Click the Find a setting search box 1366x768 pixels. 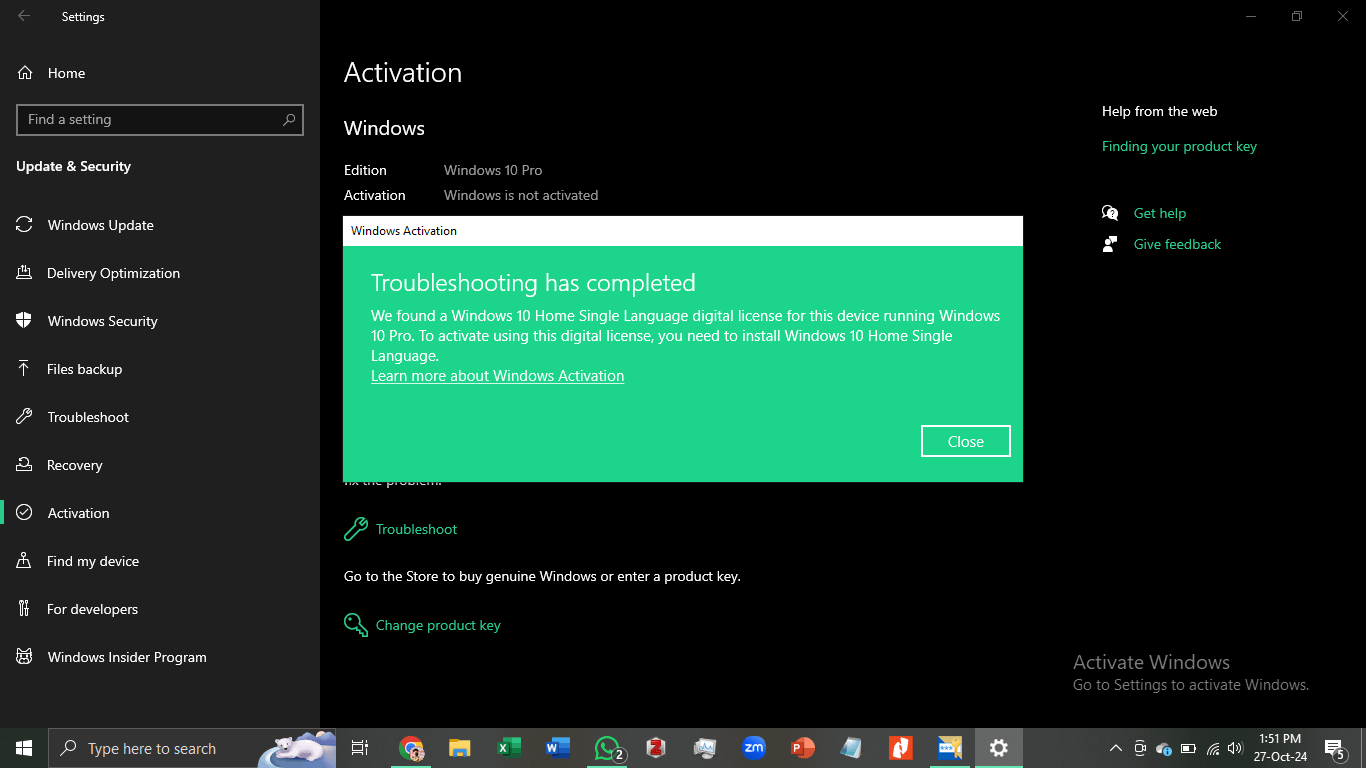(160, 119)
